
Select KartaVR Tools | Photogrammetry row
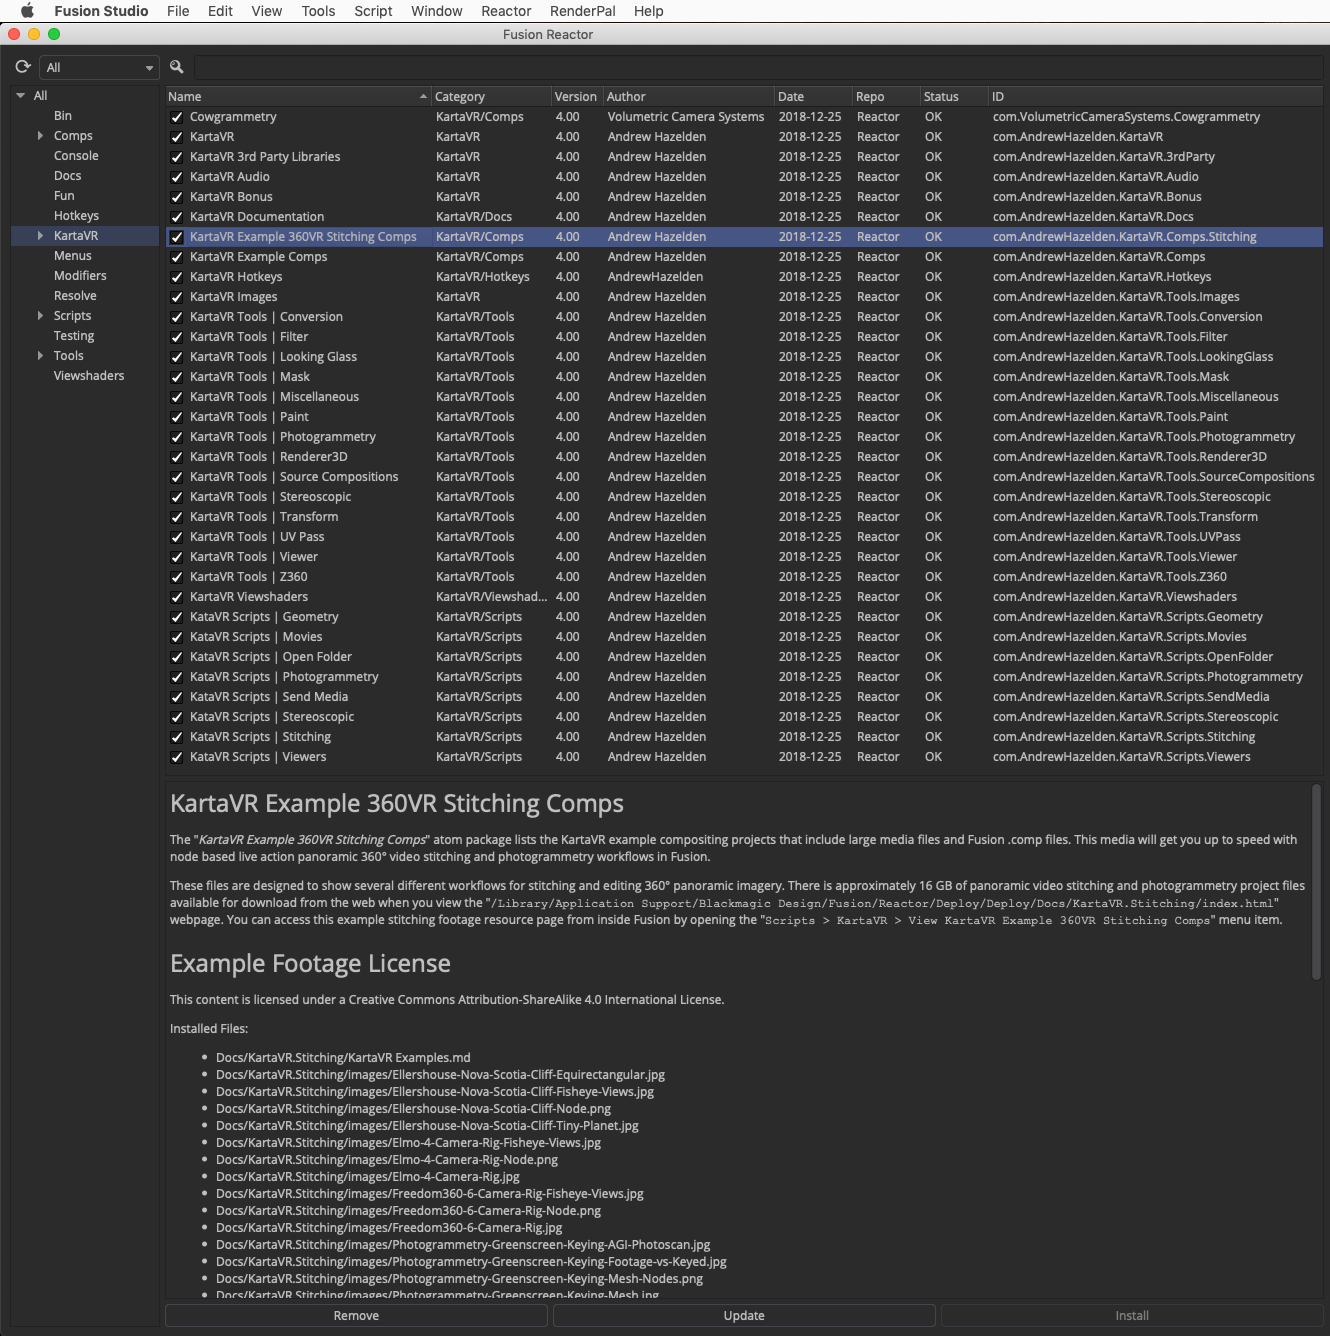744,437
